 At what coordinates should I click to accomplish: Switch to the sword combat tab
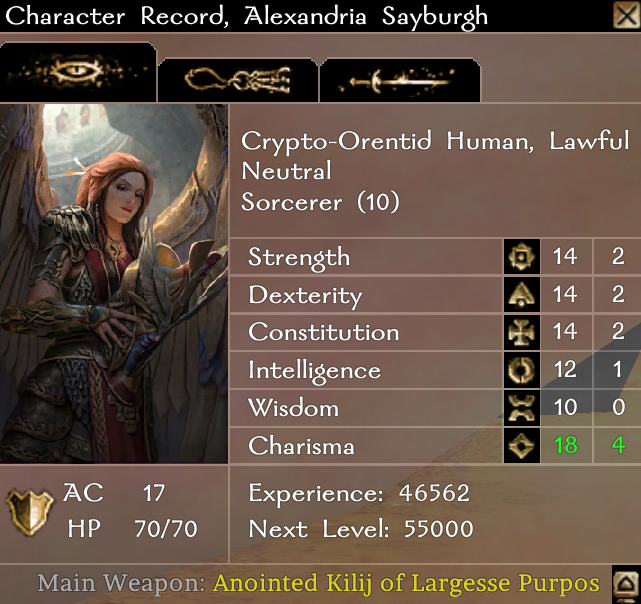click(400, 80)
